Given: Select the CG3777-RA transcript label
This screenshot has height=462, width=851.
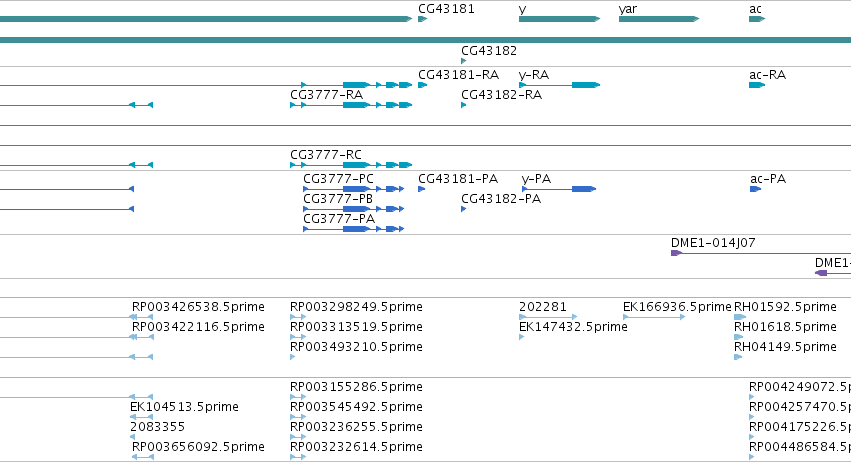Looking at the screenshot, I should click(x=326, y=94).
